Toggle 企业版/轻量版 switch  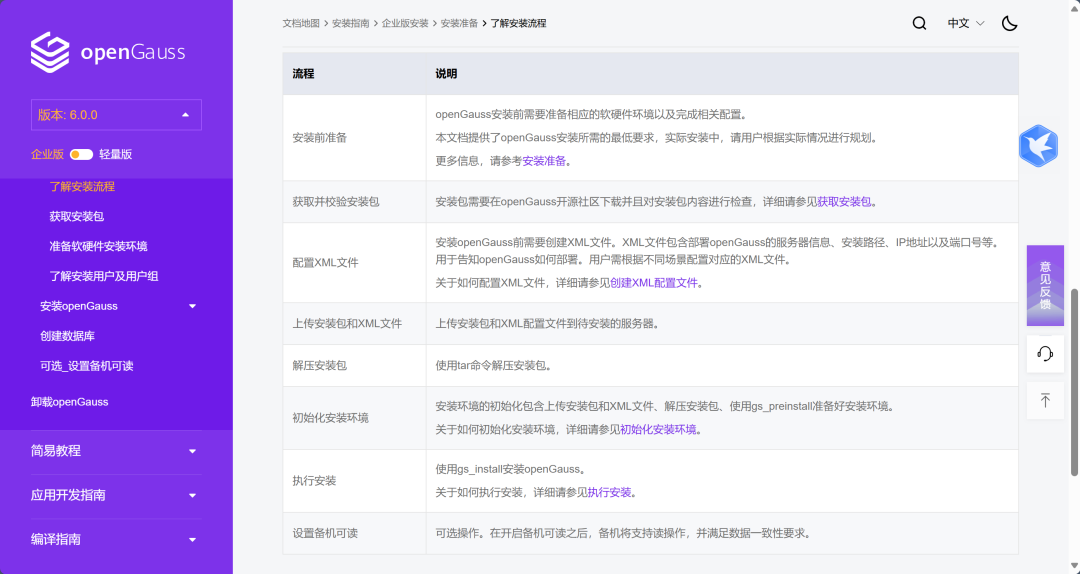(x=81, y=154)
